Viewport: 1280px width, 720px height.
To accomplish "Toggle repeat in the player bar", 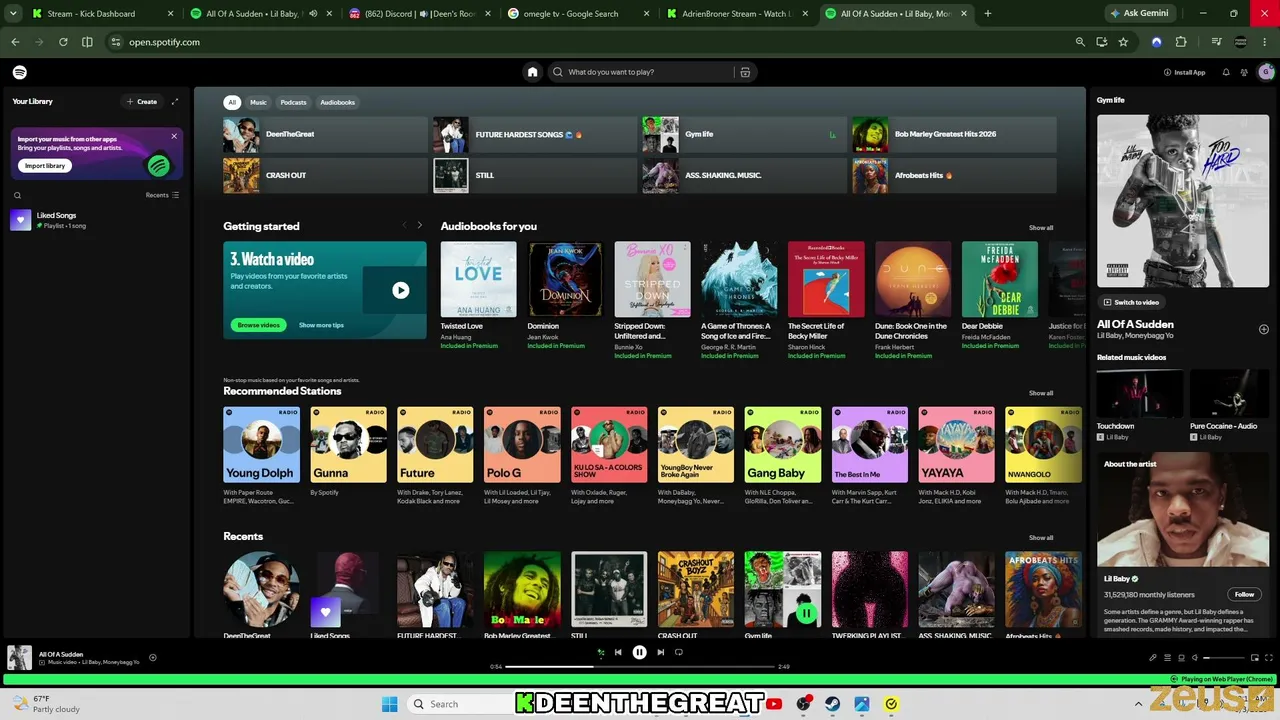I will (x=679, y=652).
